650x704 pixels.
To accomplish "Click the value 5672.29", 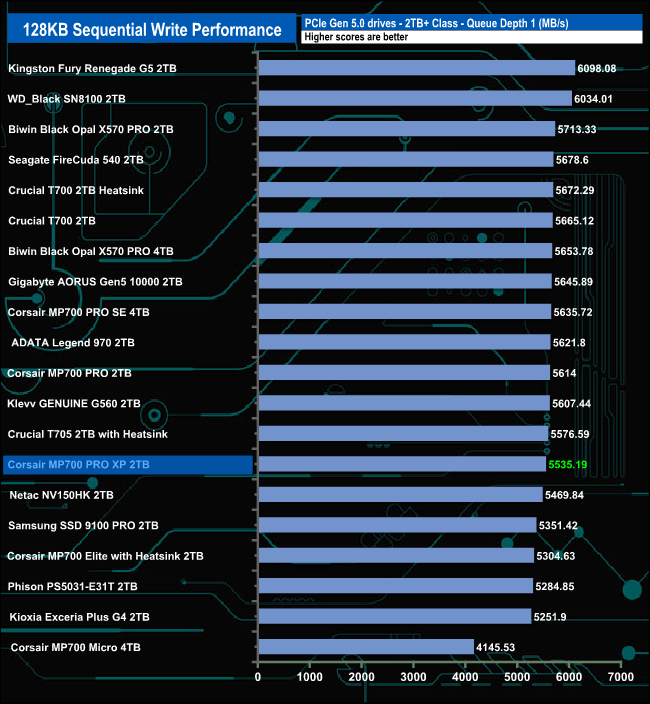I will [x=575, y=191].
